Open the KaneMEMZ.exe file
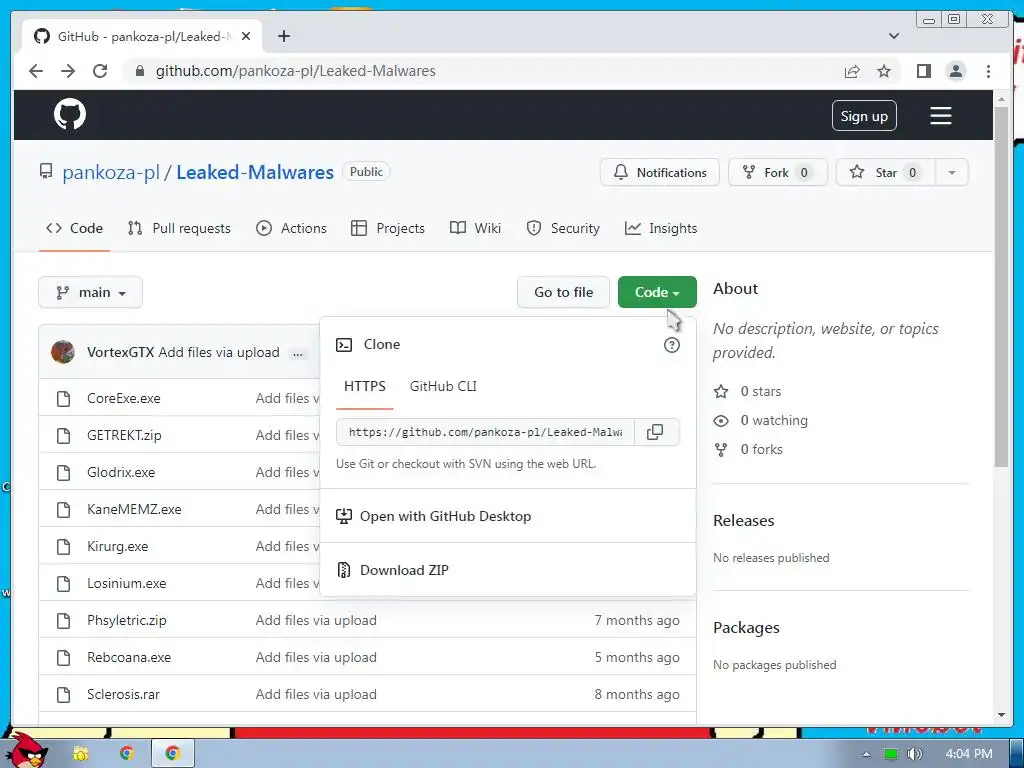The image size is (1024, 768). (x=134, y=509)
